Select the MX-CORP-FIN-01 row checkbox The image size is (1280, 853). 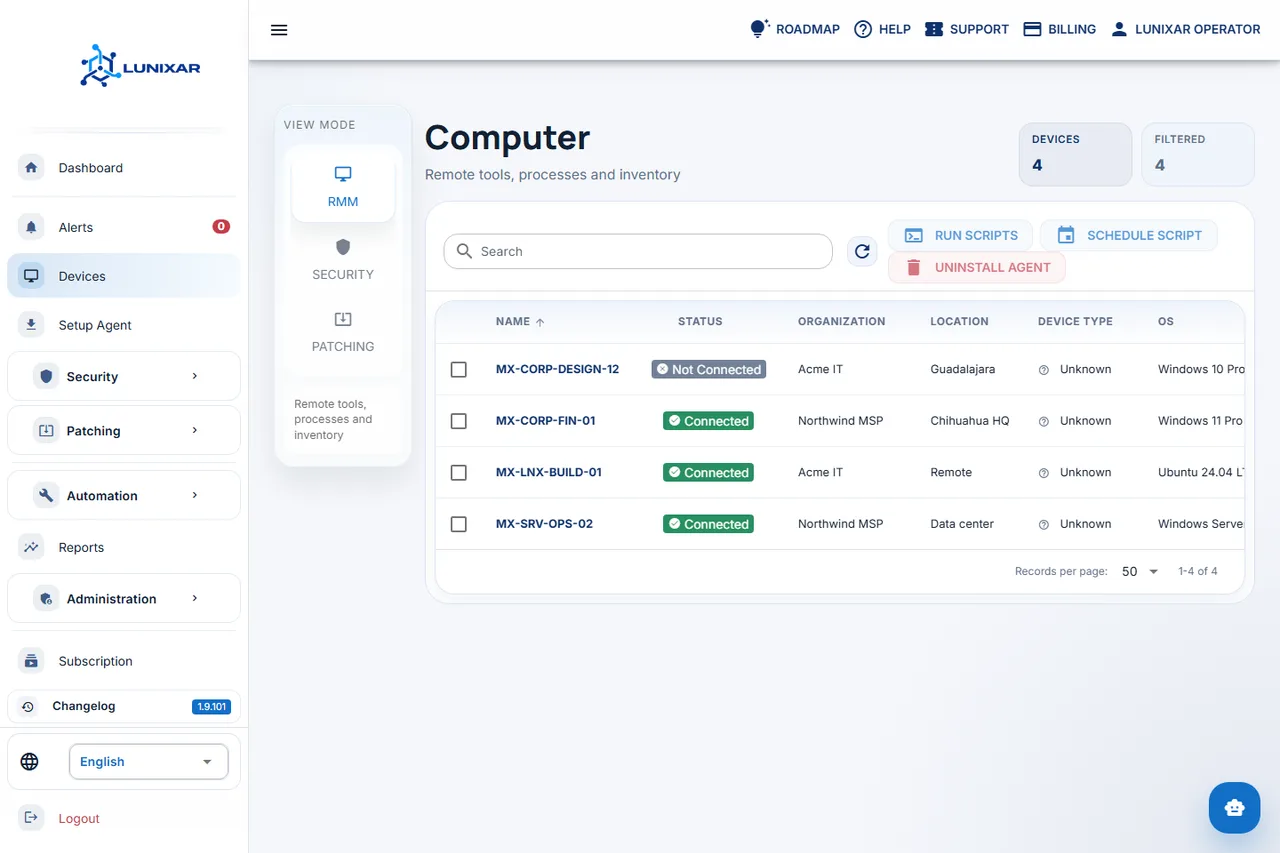459,421
